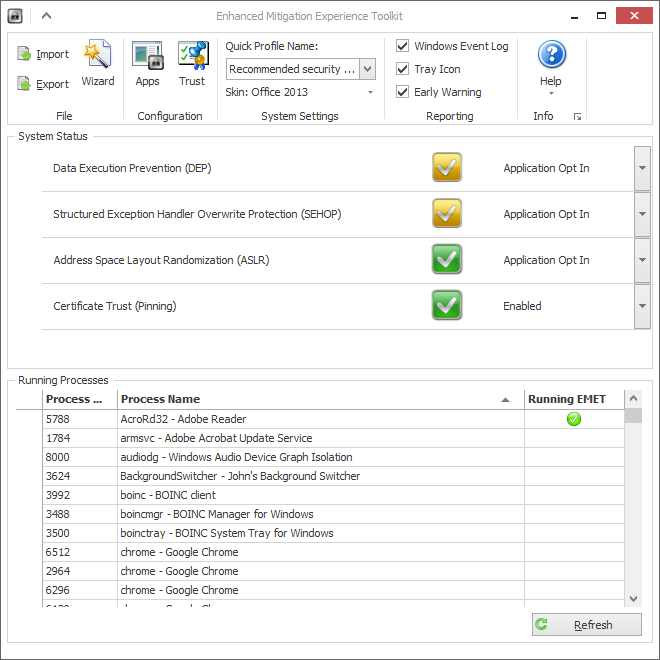Click the process list scrollbar thumb
660x660 pixels.
(633, 415)
